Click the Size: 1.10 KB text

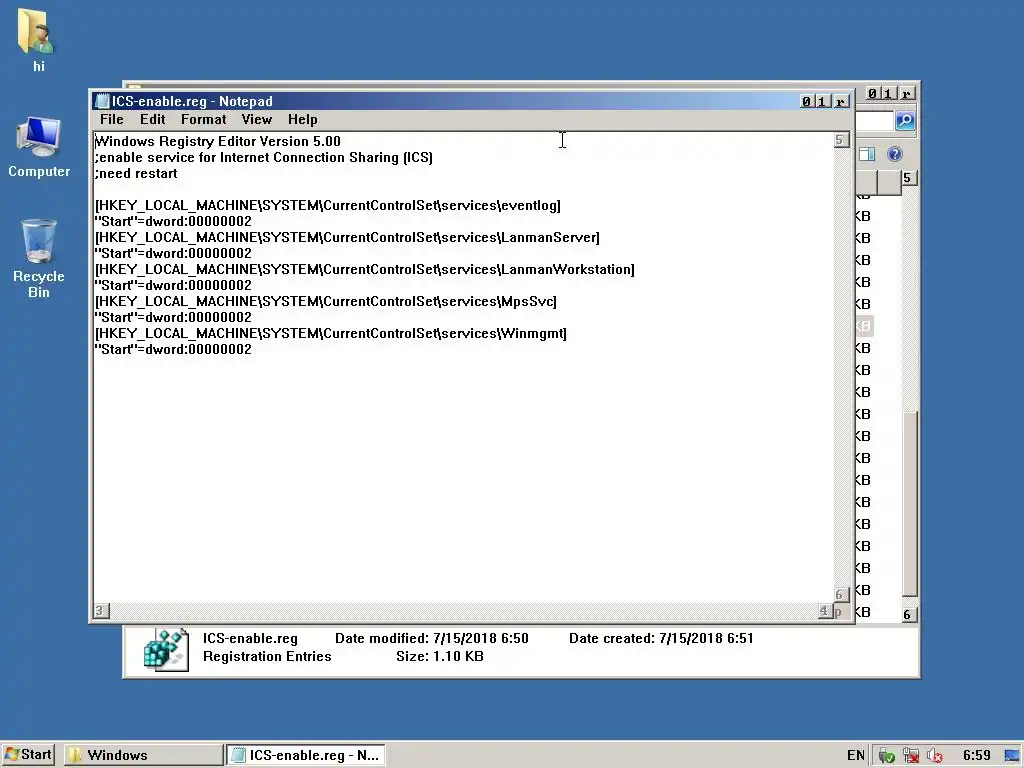[440, 656]
